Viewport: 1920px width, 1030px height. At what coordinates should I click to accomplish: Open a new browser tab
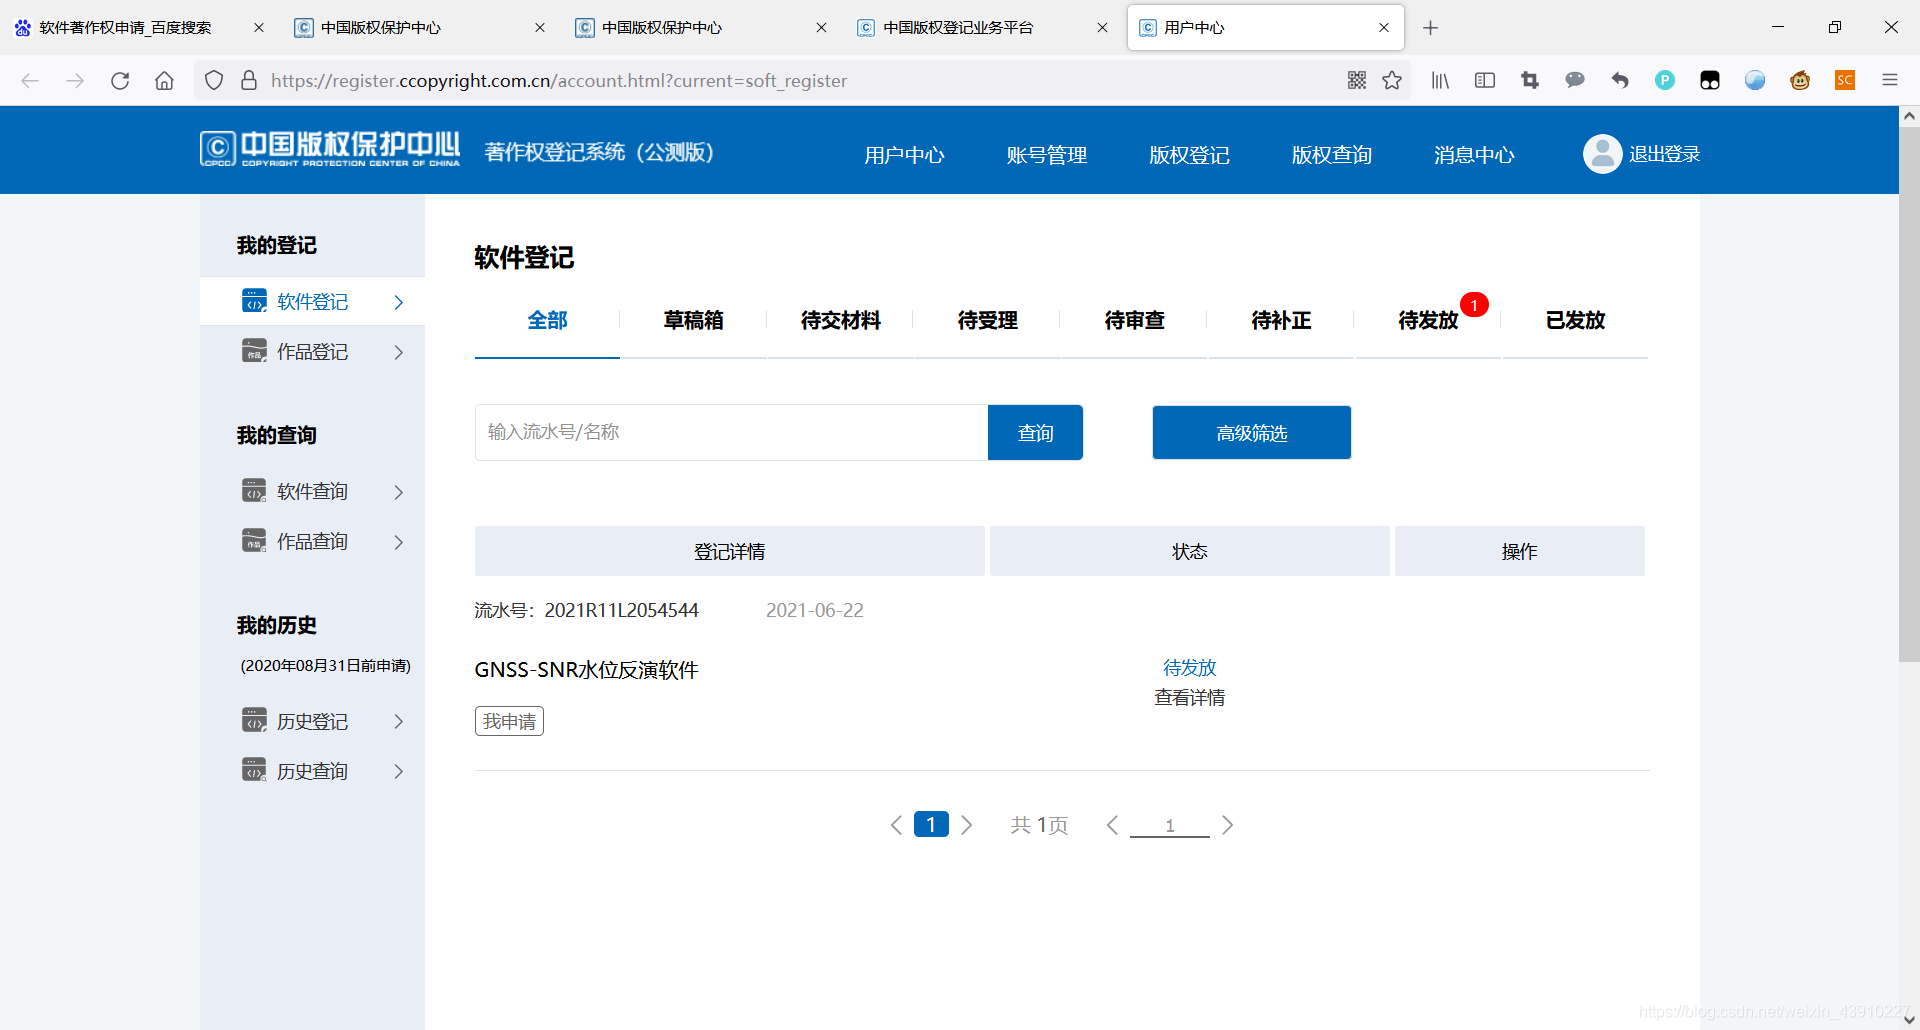point(1431,28)
